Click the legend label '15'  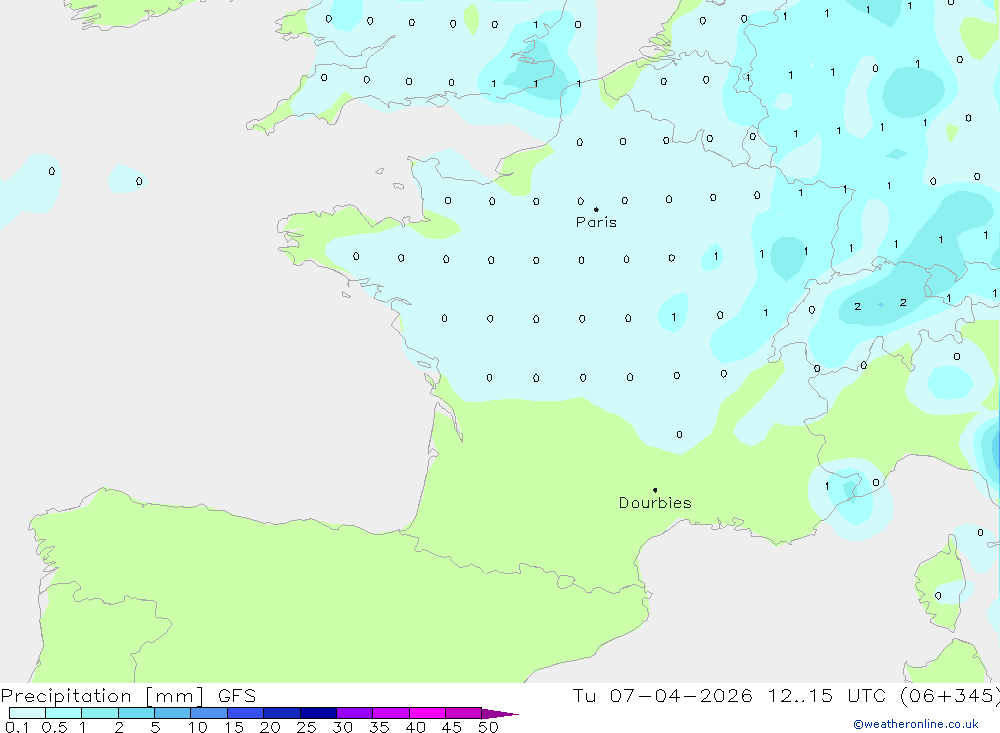coord(234,727)
